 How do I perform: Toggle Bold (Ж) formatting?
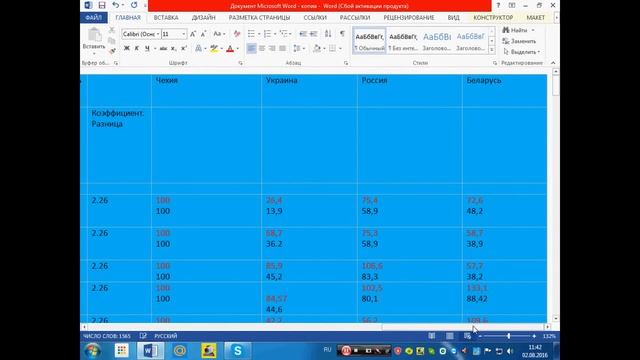(127, 49)
